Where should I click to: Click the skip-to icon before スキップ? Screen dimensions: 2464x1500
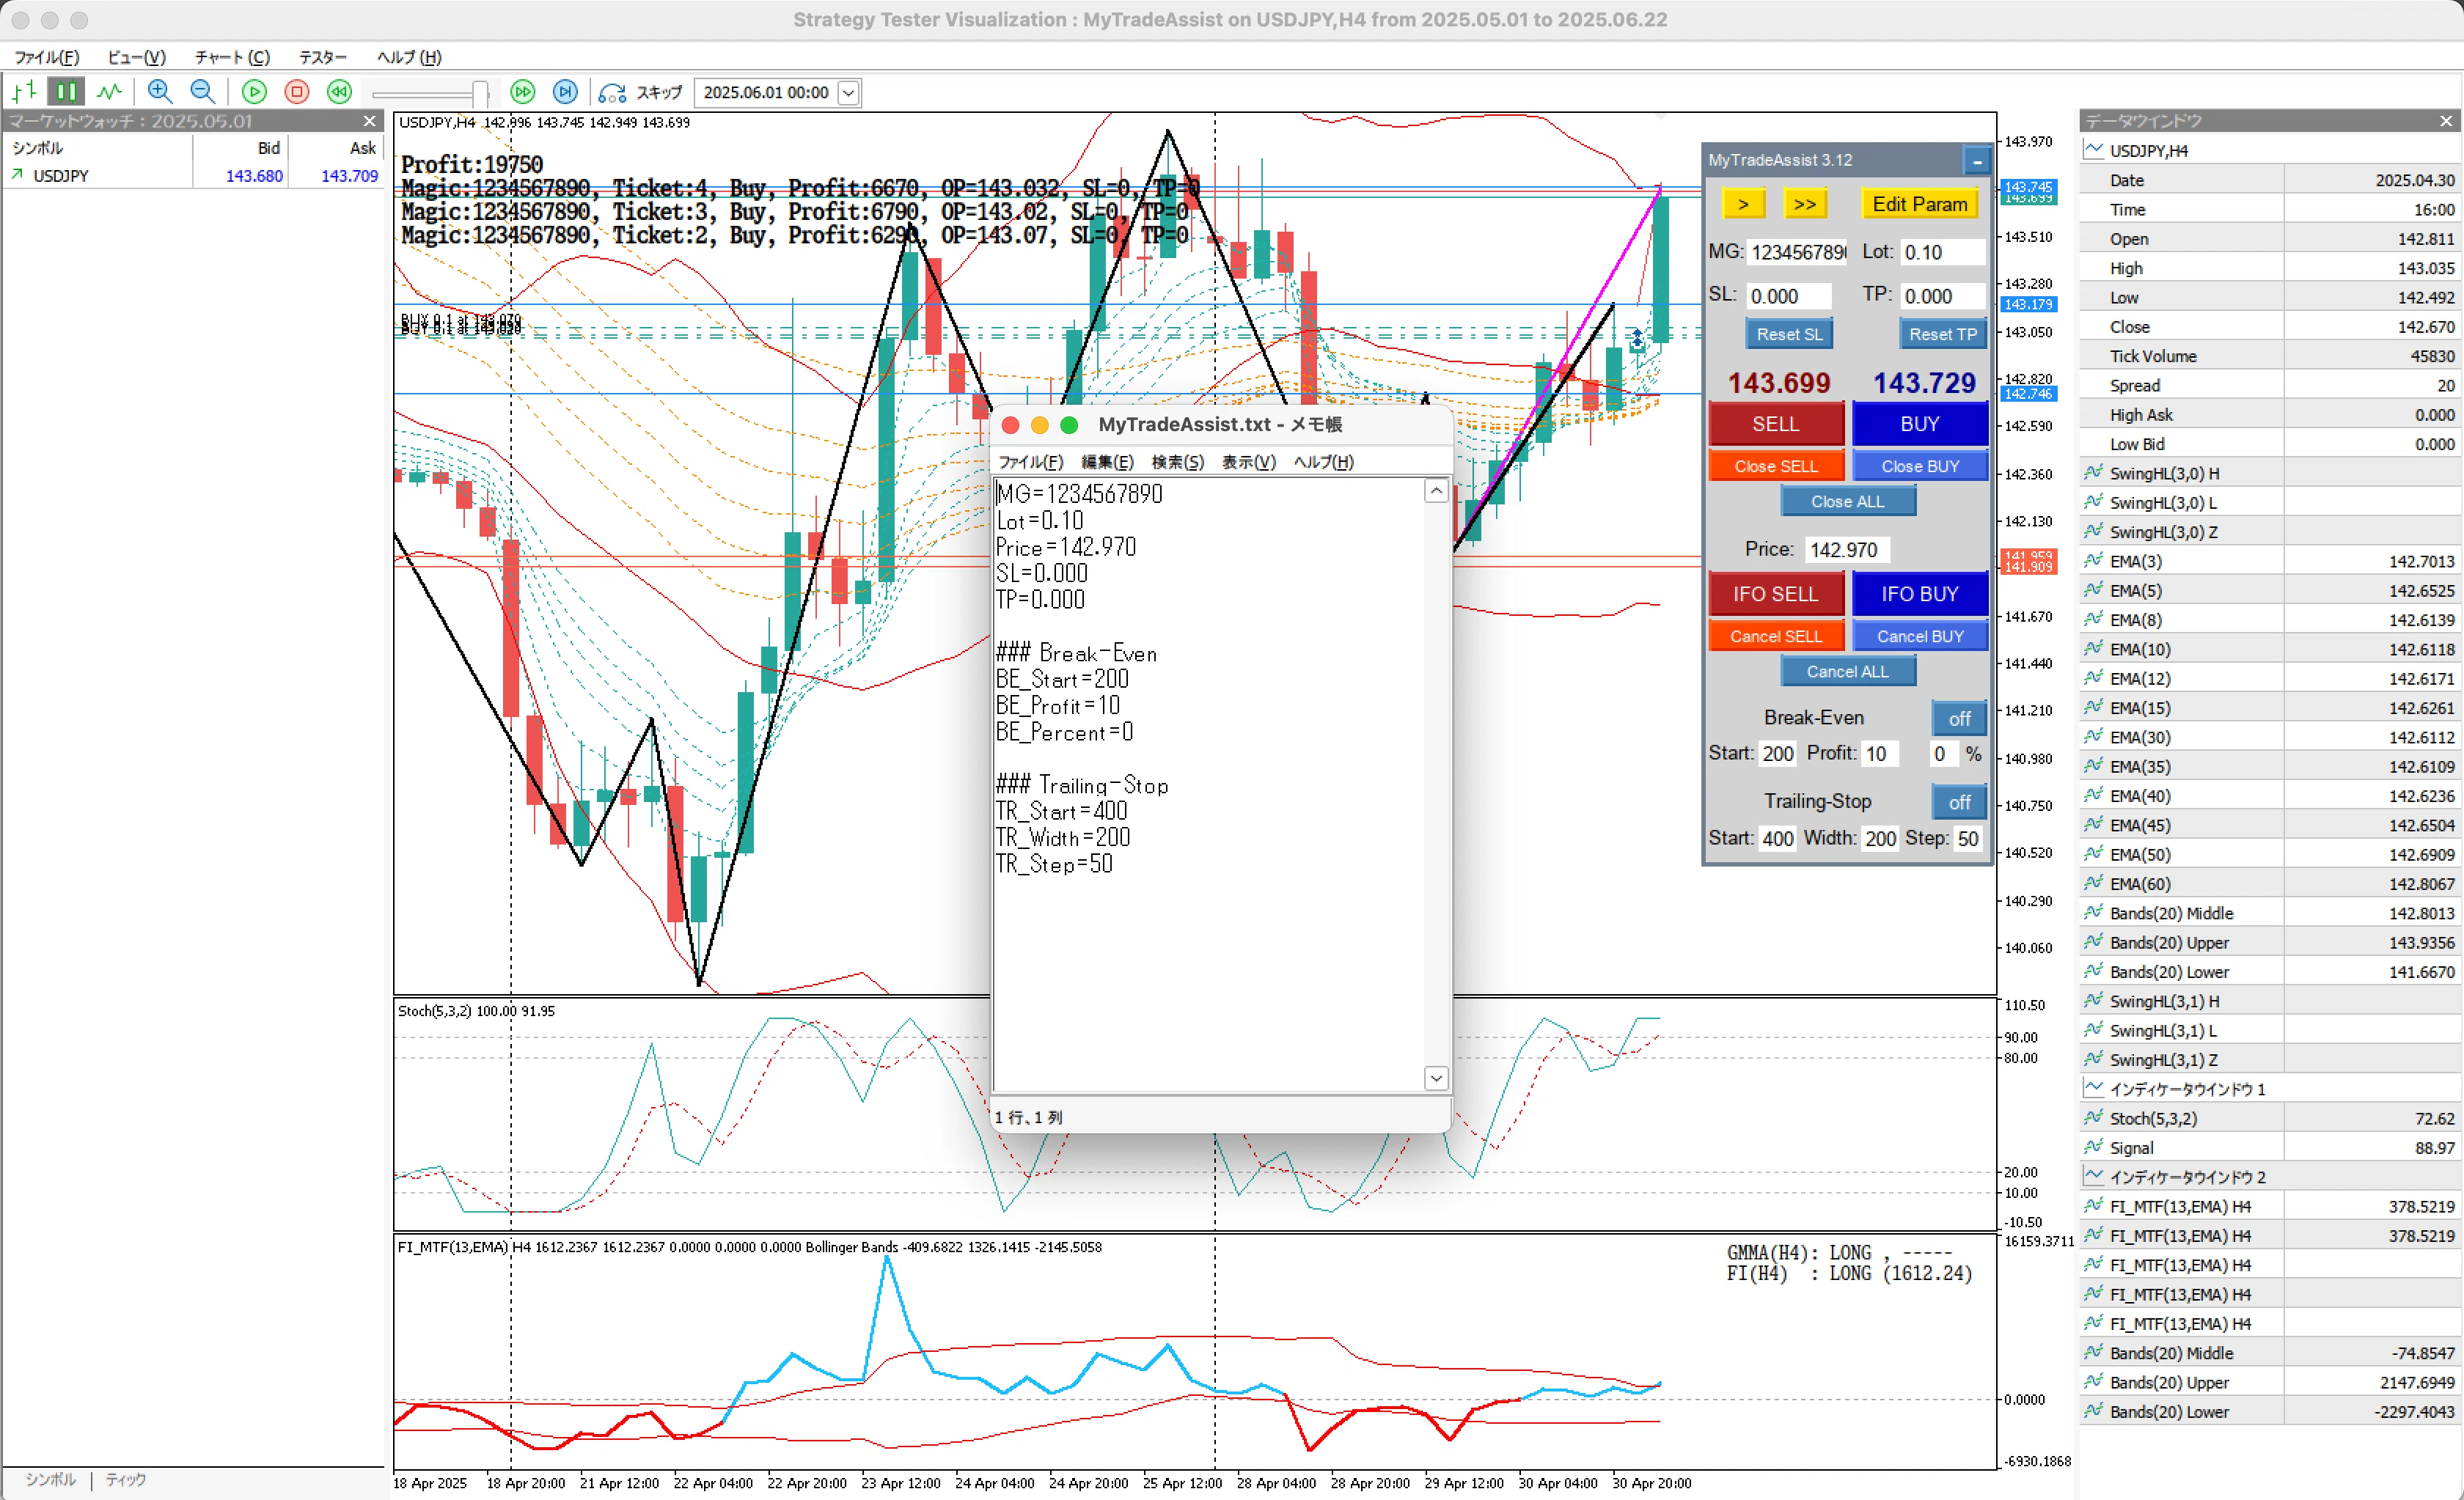(611, 93)
